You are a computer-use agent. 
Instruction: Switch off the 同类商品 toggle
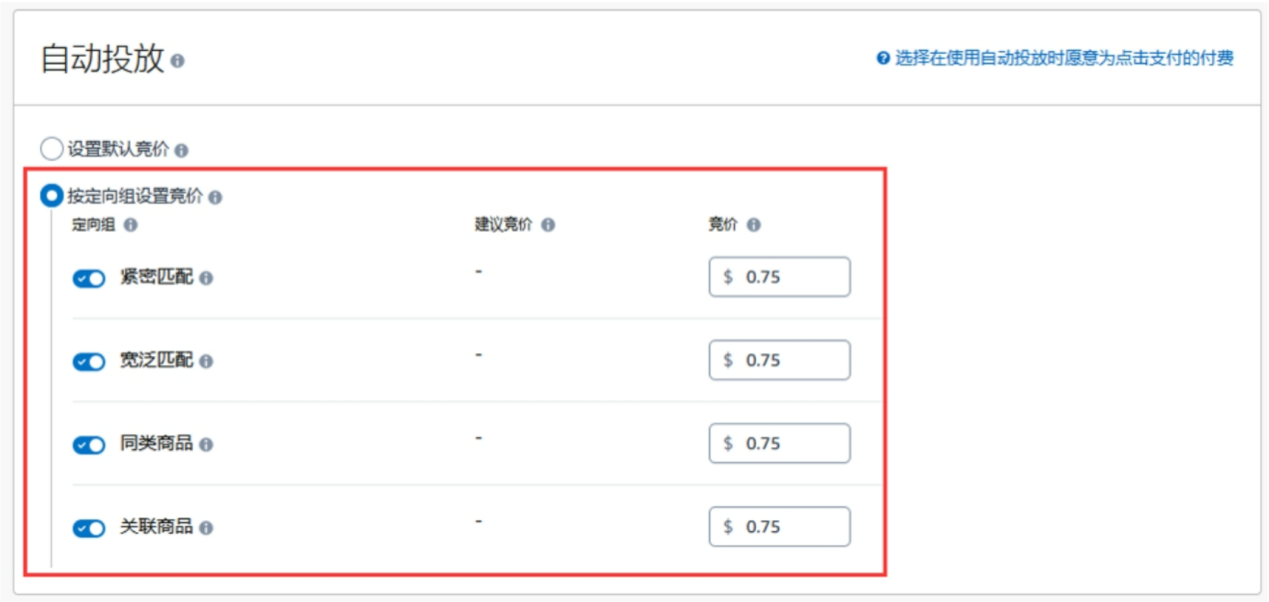[89, 445]
